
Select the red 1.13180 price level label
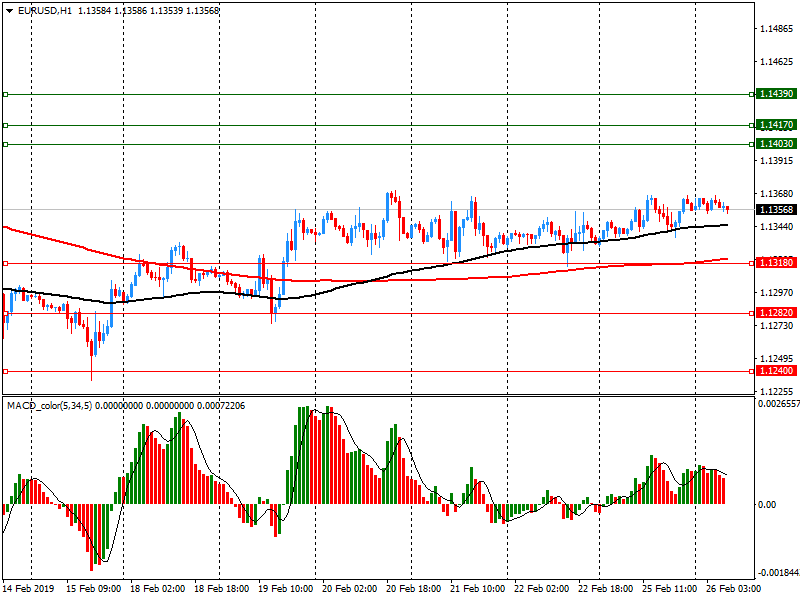[776, 263]
